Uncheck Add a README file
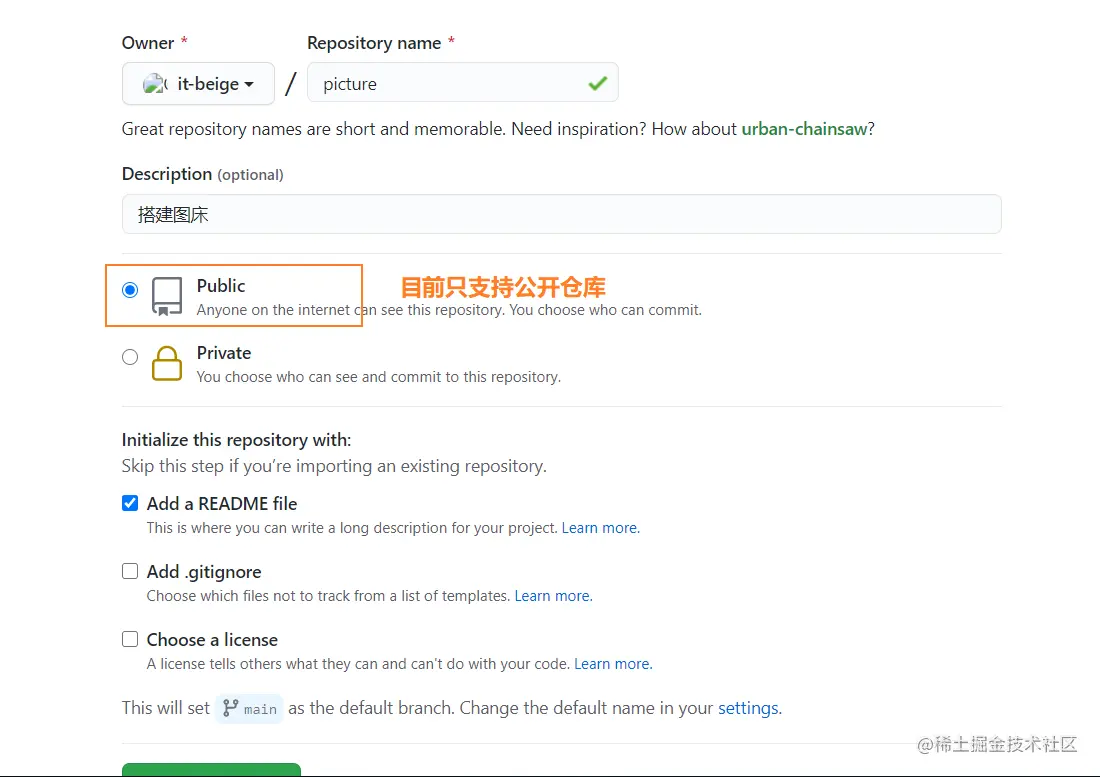Screen dimensions: 1100x777 pos(130,503)
